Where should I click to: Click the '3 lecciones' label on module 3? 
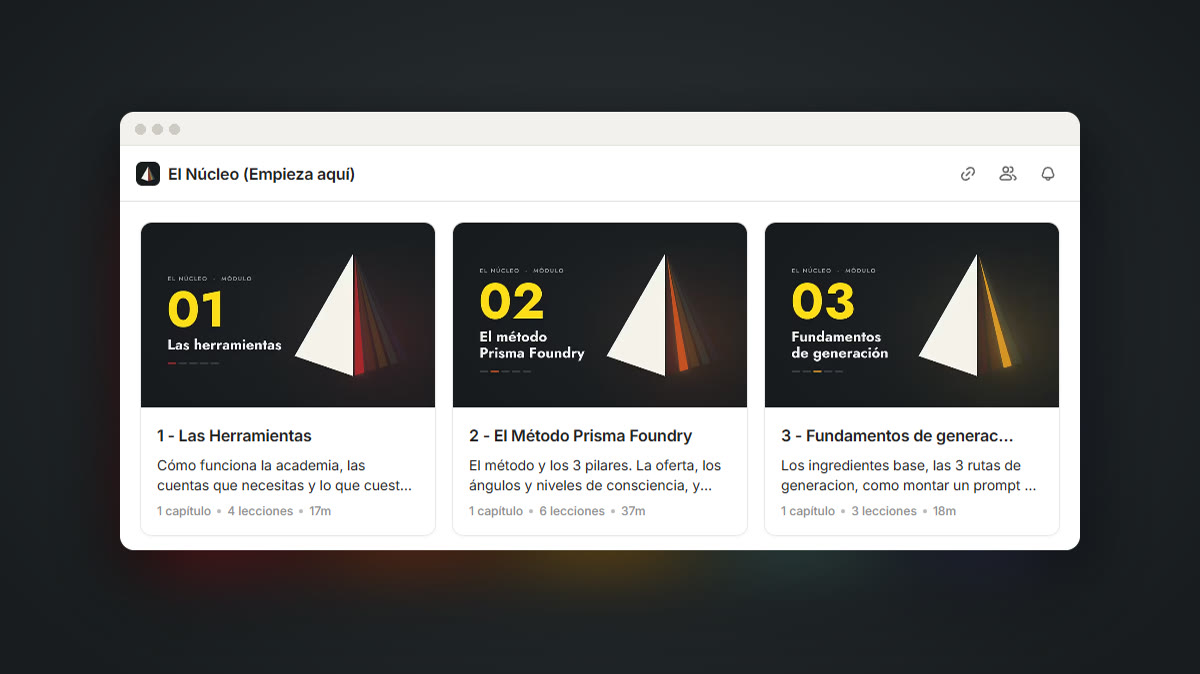pyautogui.click(x=884, y=511)
